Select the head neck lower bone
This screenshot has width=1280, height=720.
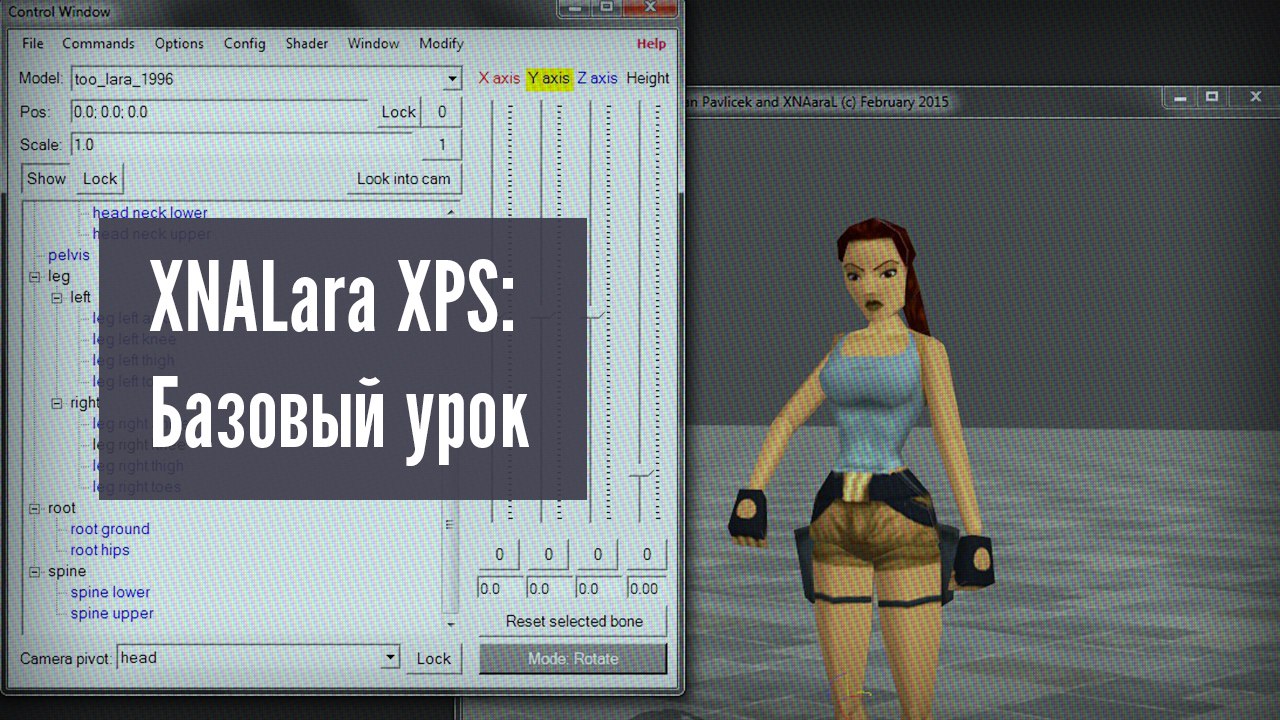pyautogui.click(x=150, y=212)
